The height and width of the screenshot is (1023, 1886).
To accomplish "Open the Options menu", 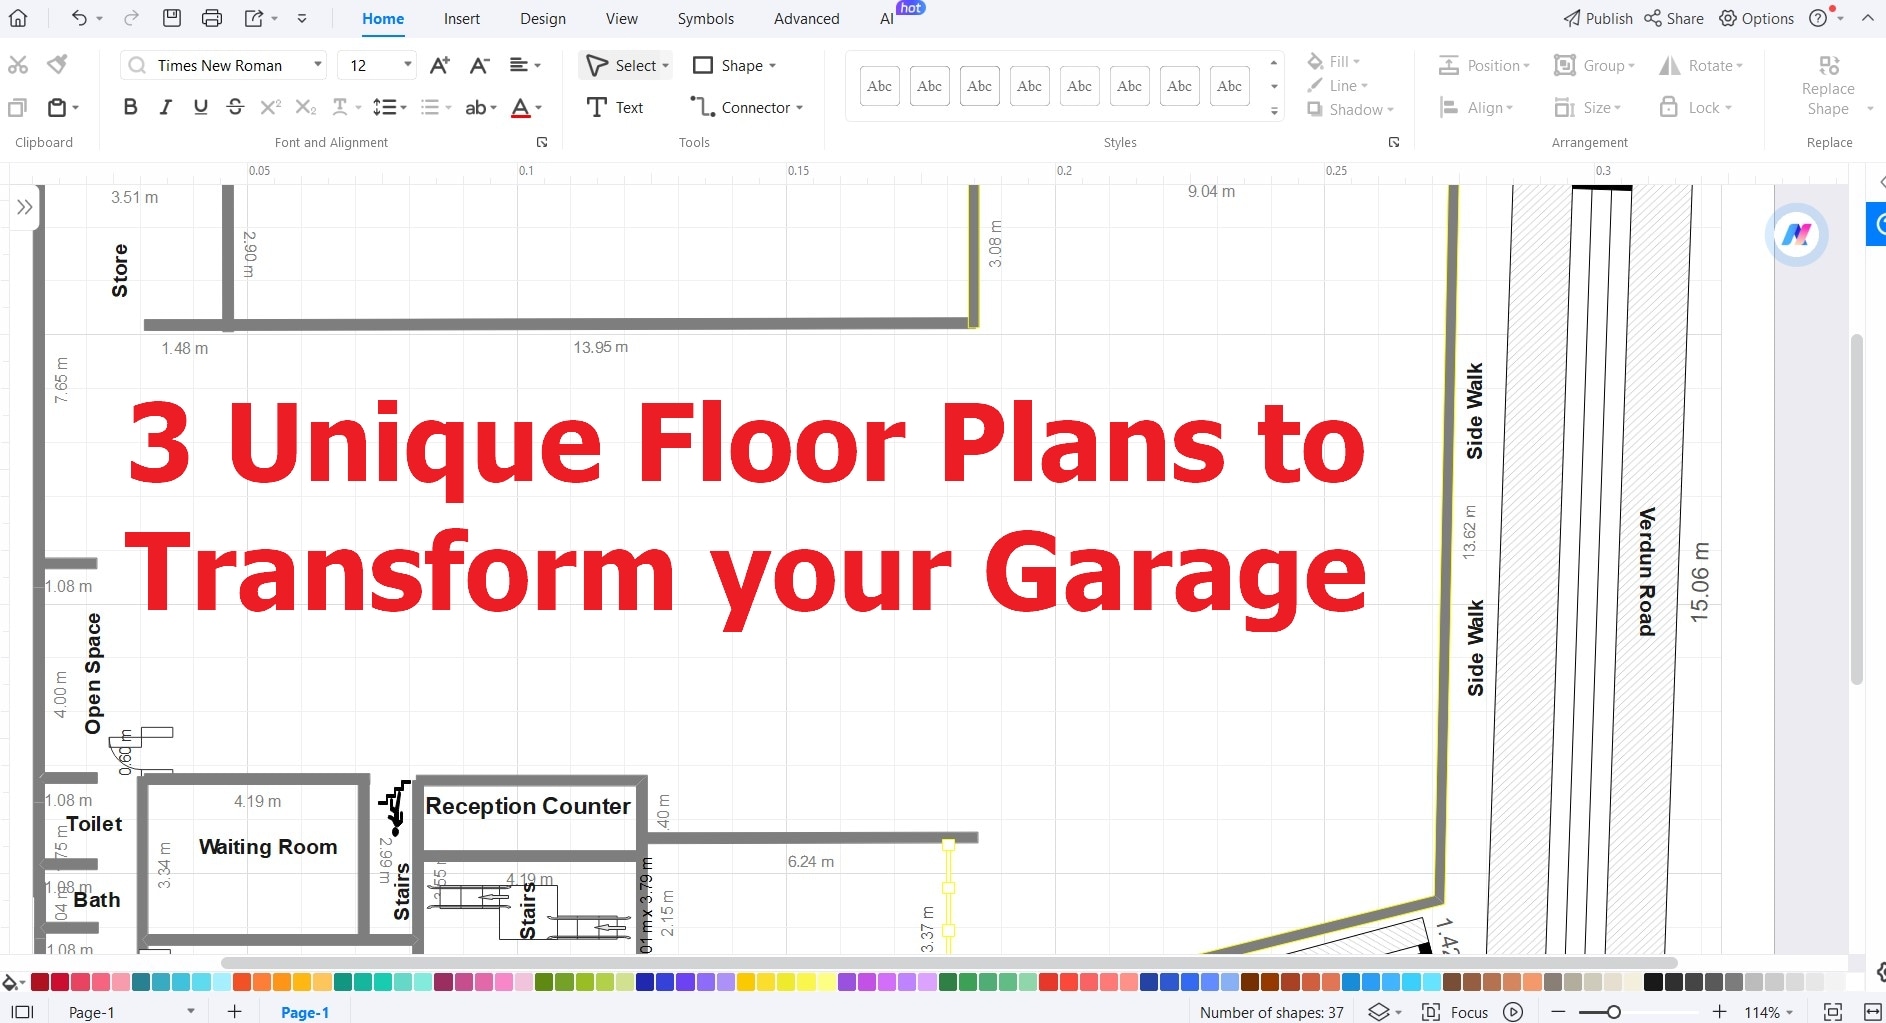I will click(x=1756, y=18).
